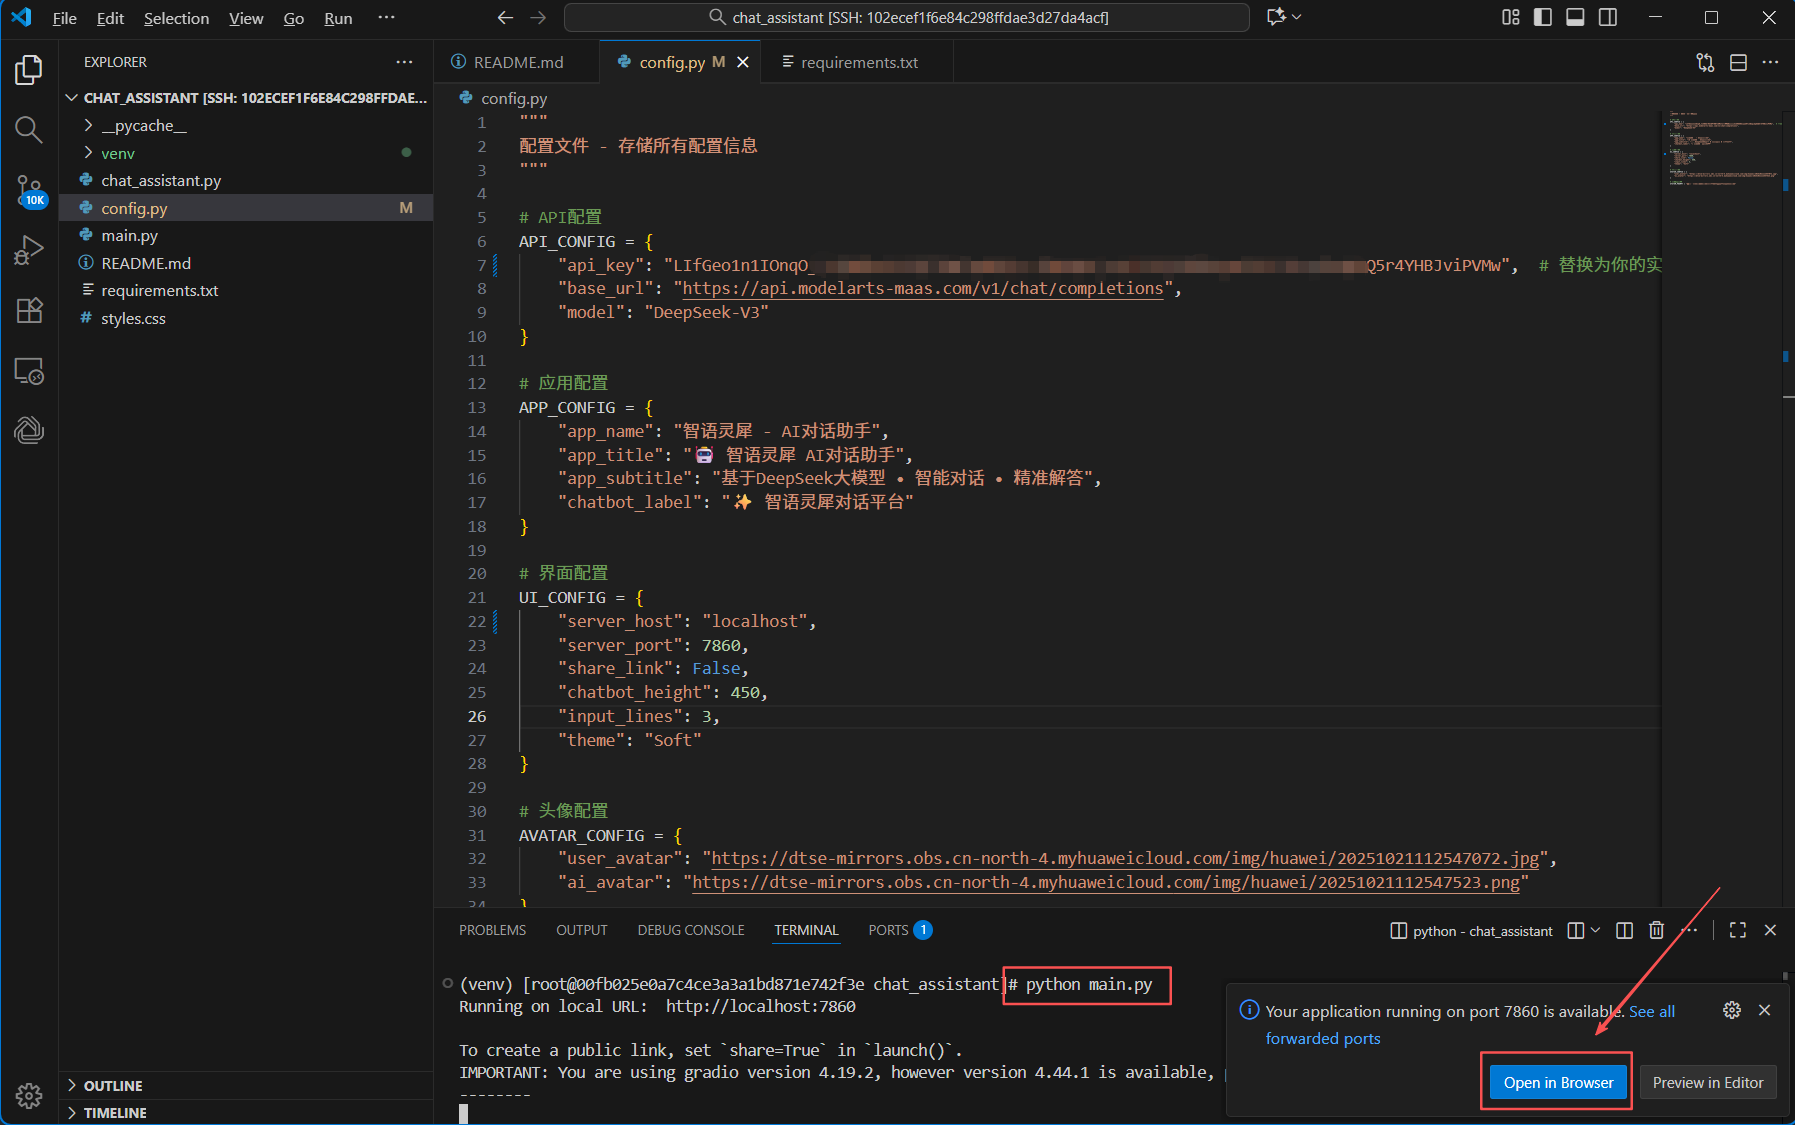The width and height of the screenshot is (1795, 1125).
Task: Open the Selection menu
Action: point(176,18)
